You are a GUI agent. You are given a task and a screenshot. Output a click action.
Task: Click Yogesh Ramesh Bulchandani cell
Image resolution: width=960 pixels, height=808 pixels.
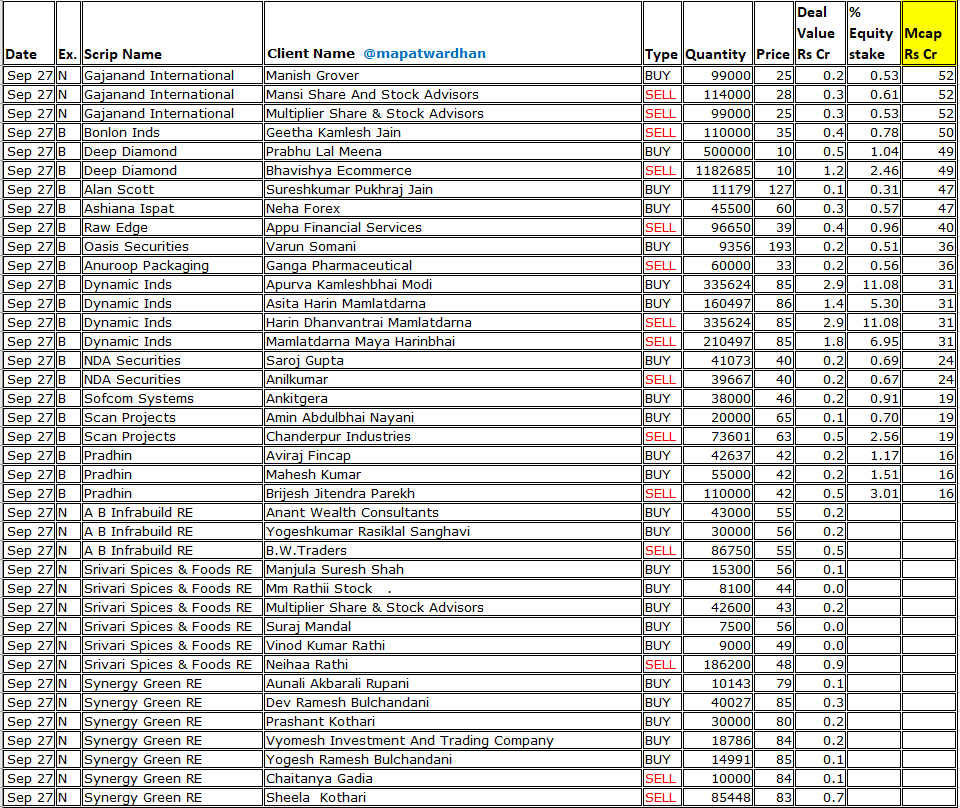[452, 758]
